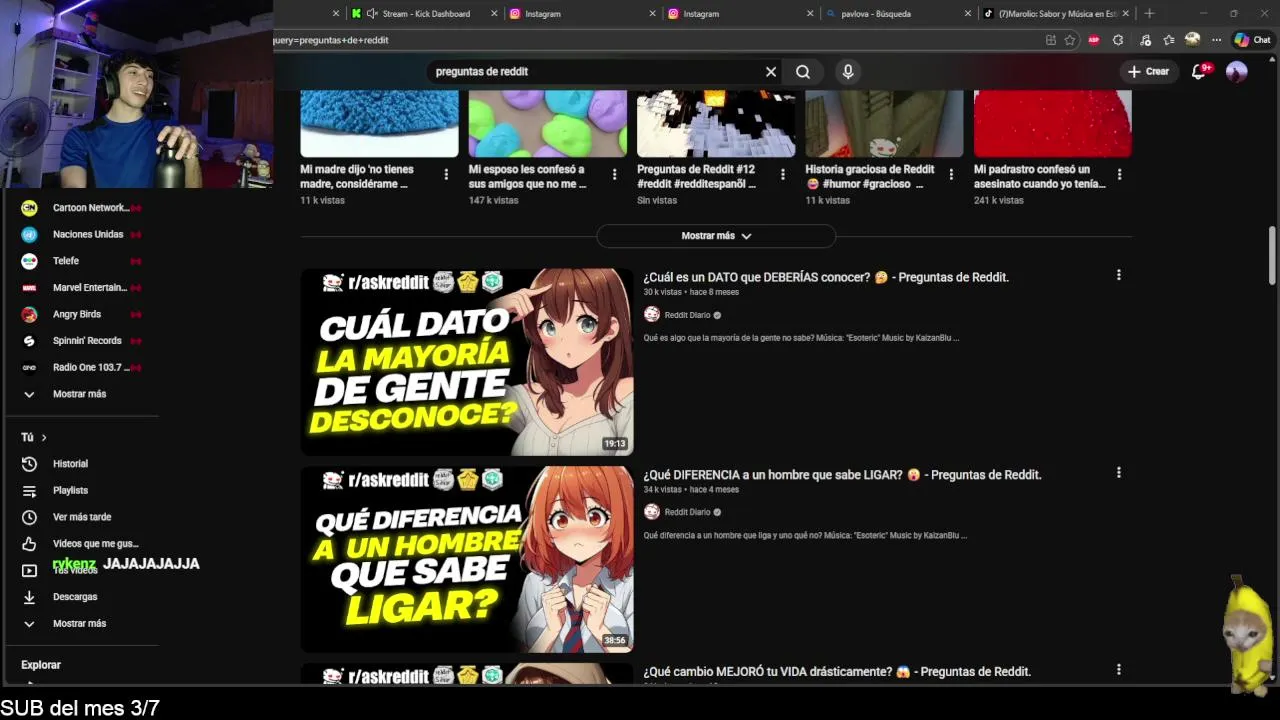Viewport: 1280px width, 720px height.
Task: Start voice search with the microphone icon
Action: point(848,72)
